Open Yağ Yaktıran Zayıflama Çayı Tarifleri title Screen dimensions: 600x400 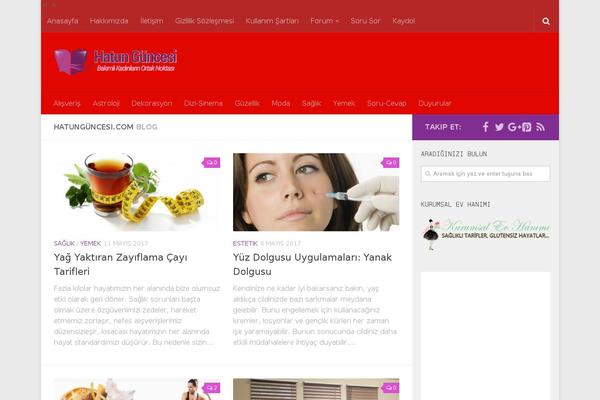121,264
